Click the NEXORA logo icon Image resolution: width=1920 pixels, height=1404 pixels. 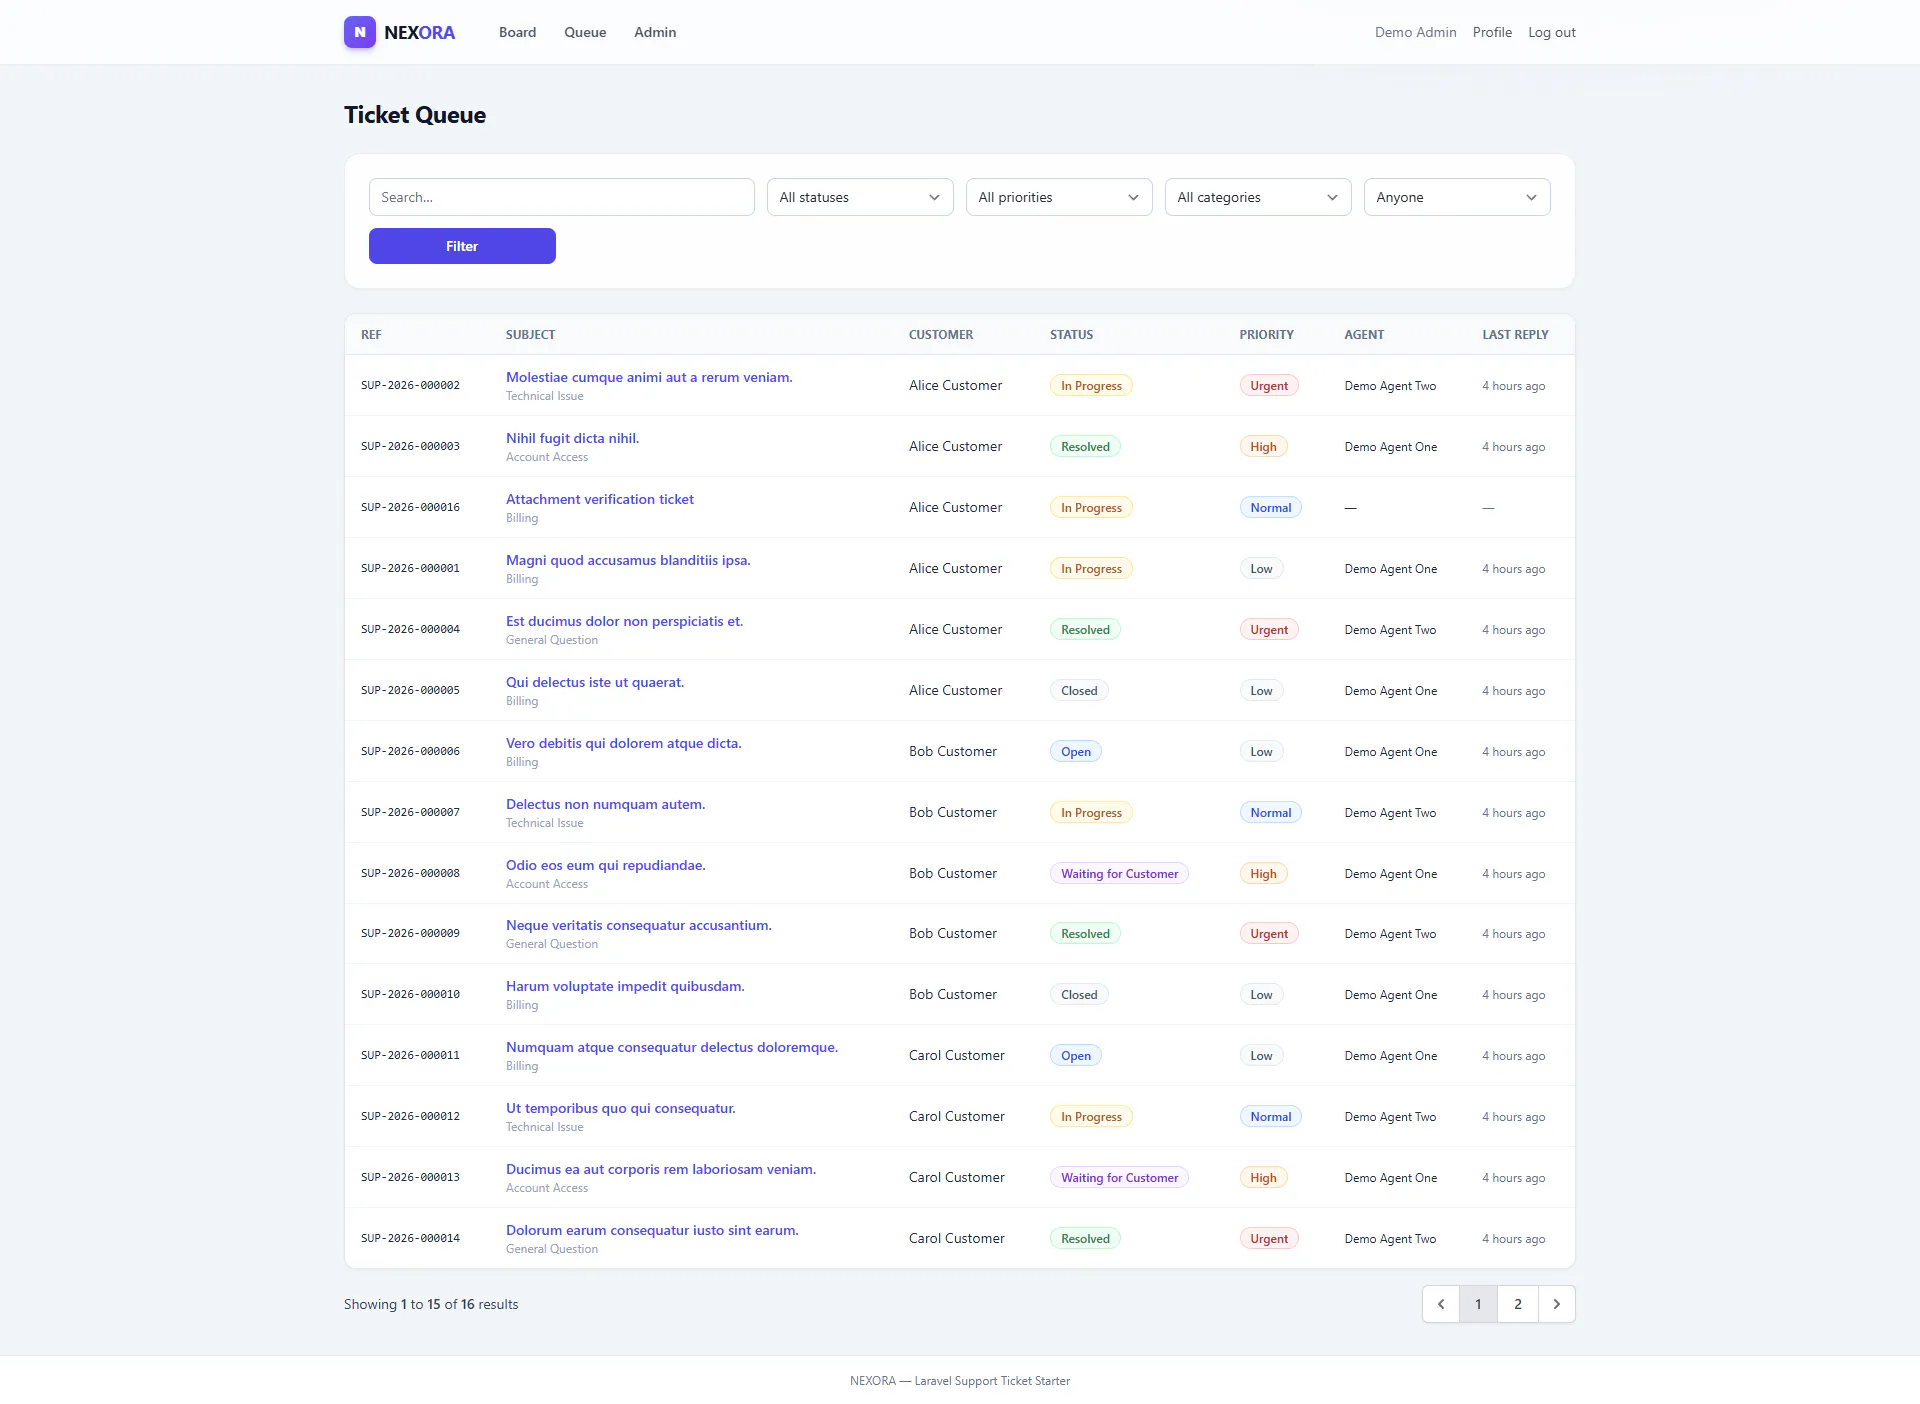[x=360, y=32]
